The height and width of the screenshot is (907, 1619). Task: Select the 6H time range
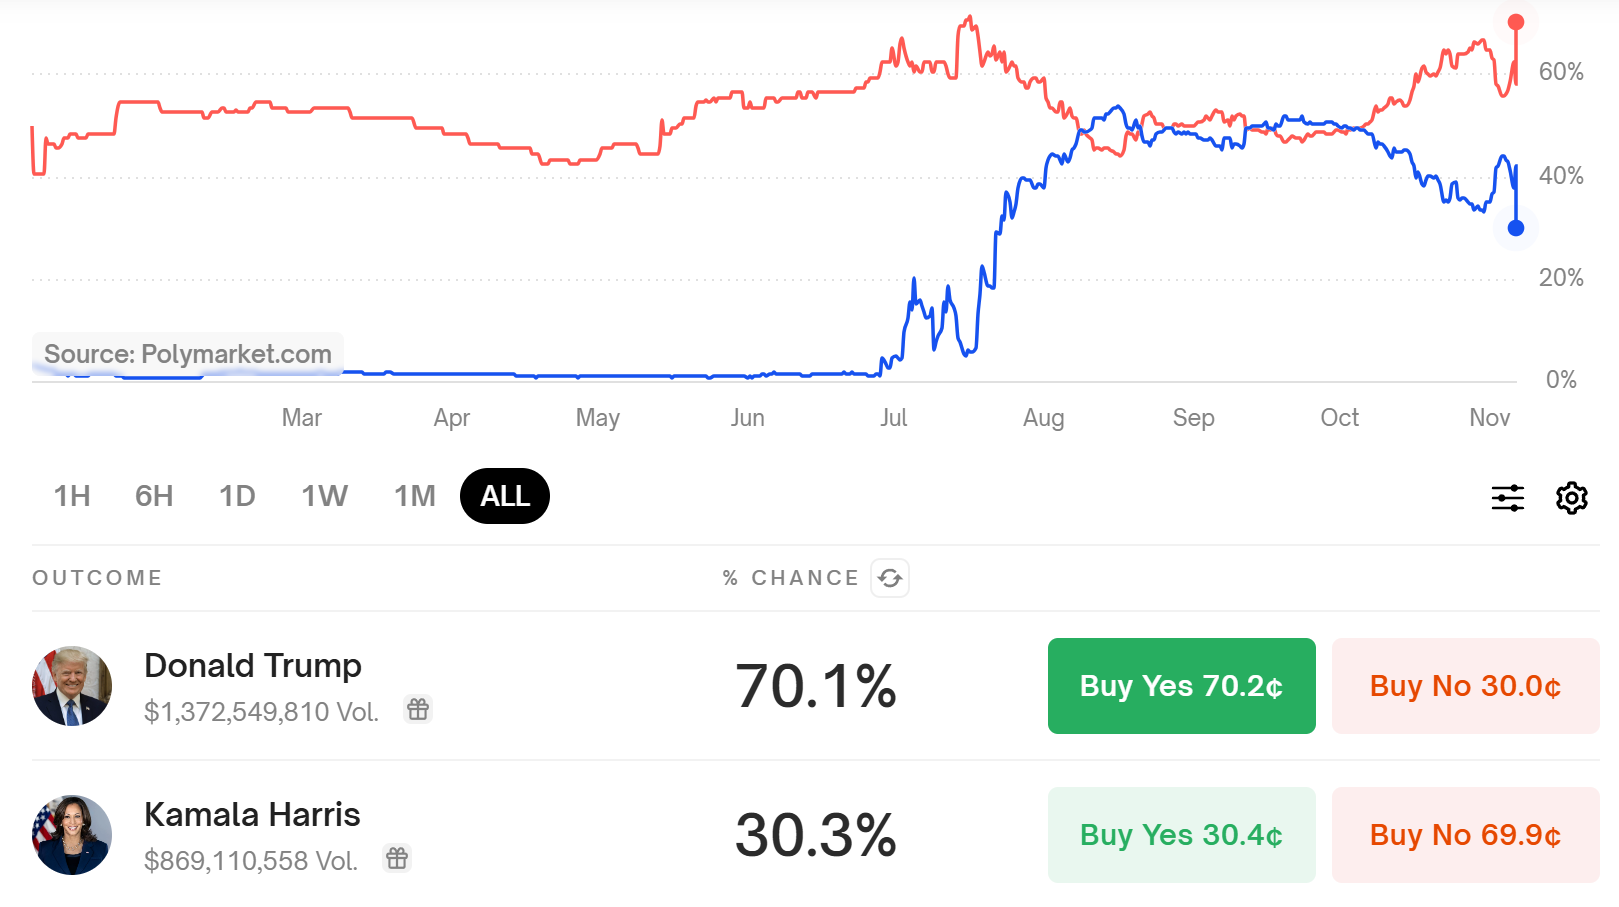[153, 495]
